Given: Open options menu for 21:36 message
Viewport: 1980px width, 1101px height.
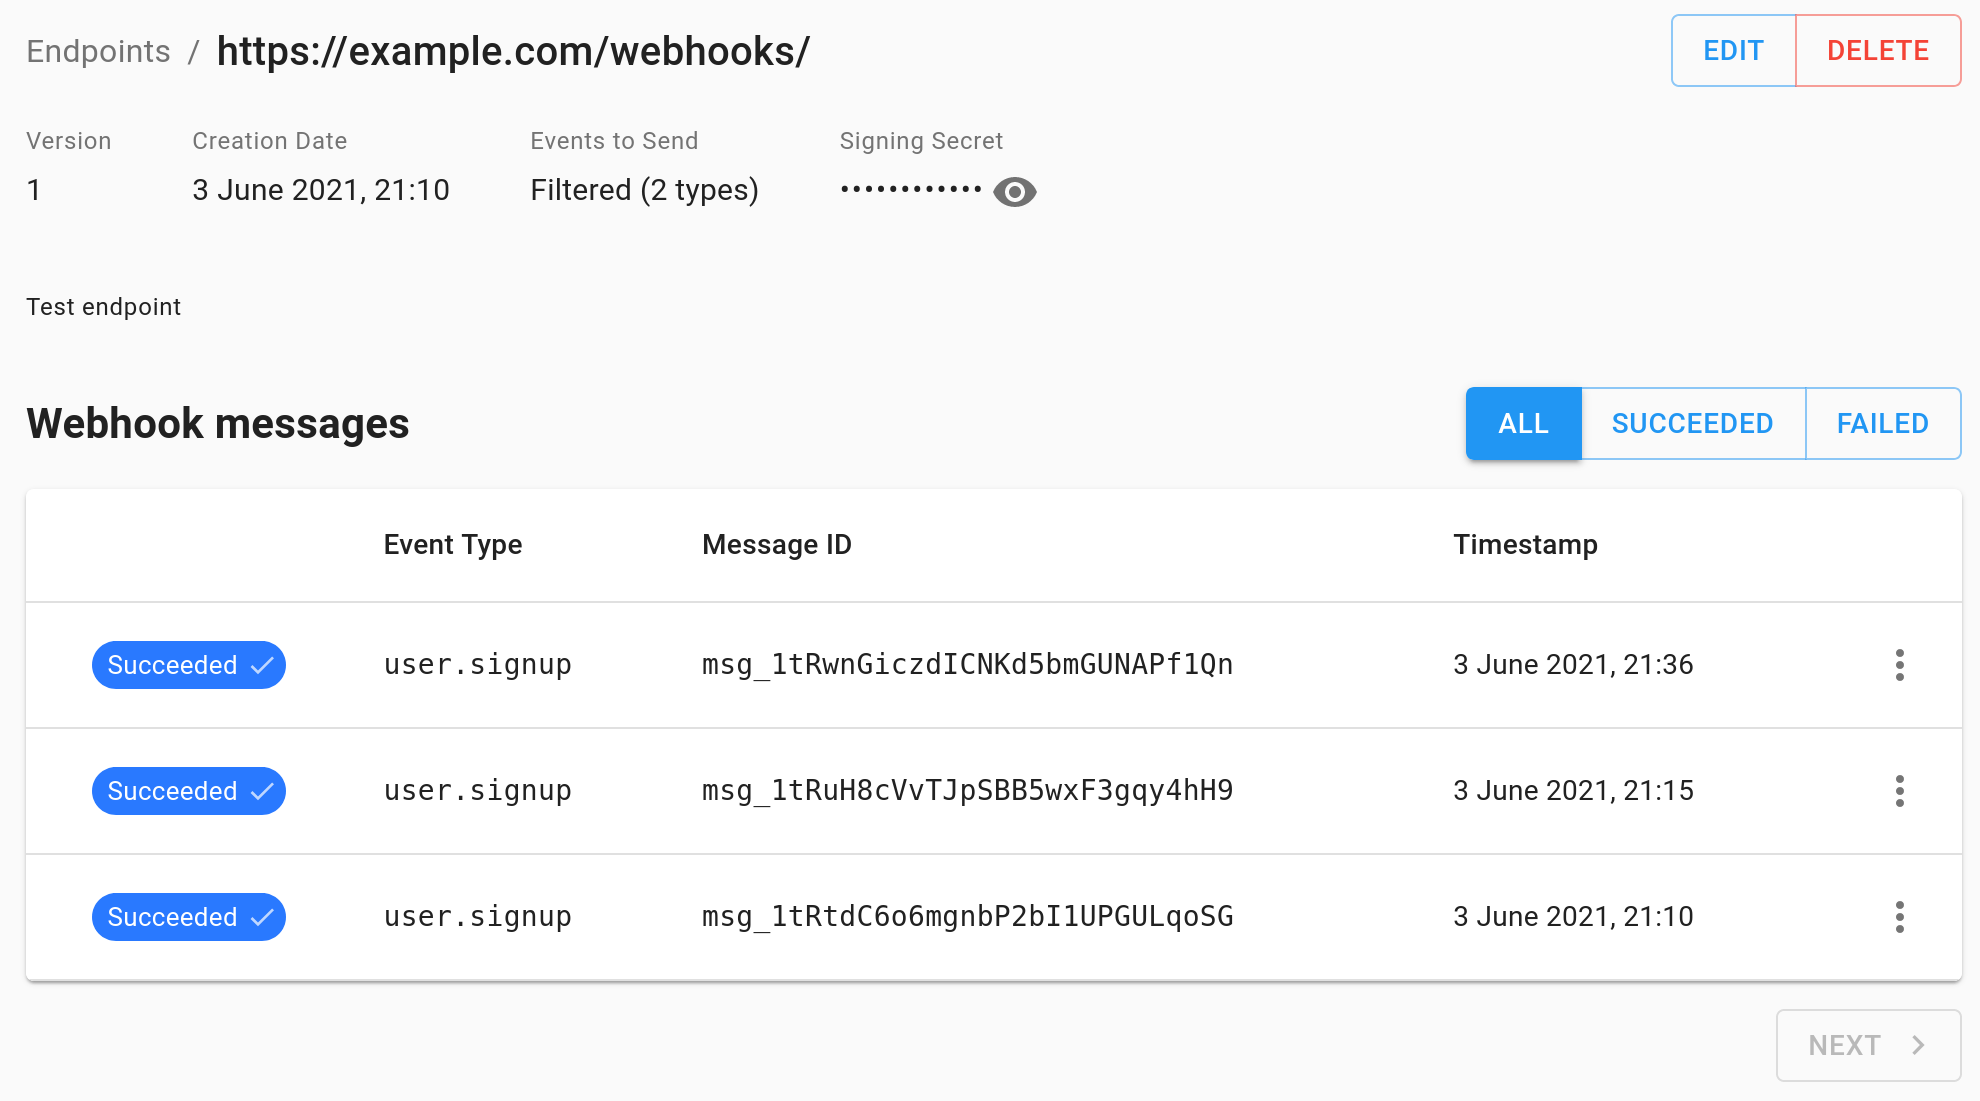Looking at the screenshot, I should tap(1899, 665).
